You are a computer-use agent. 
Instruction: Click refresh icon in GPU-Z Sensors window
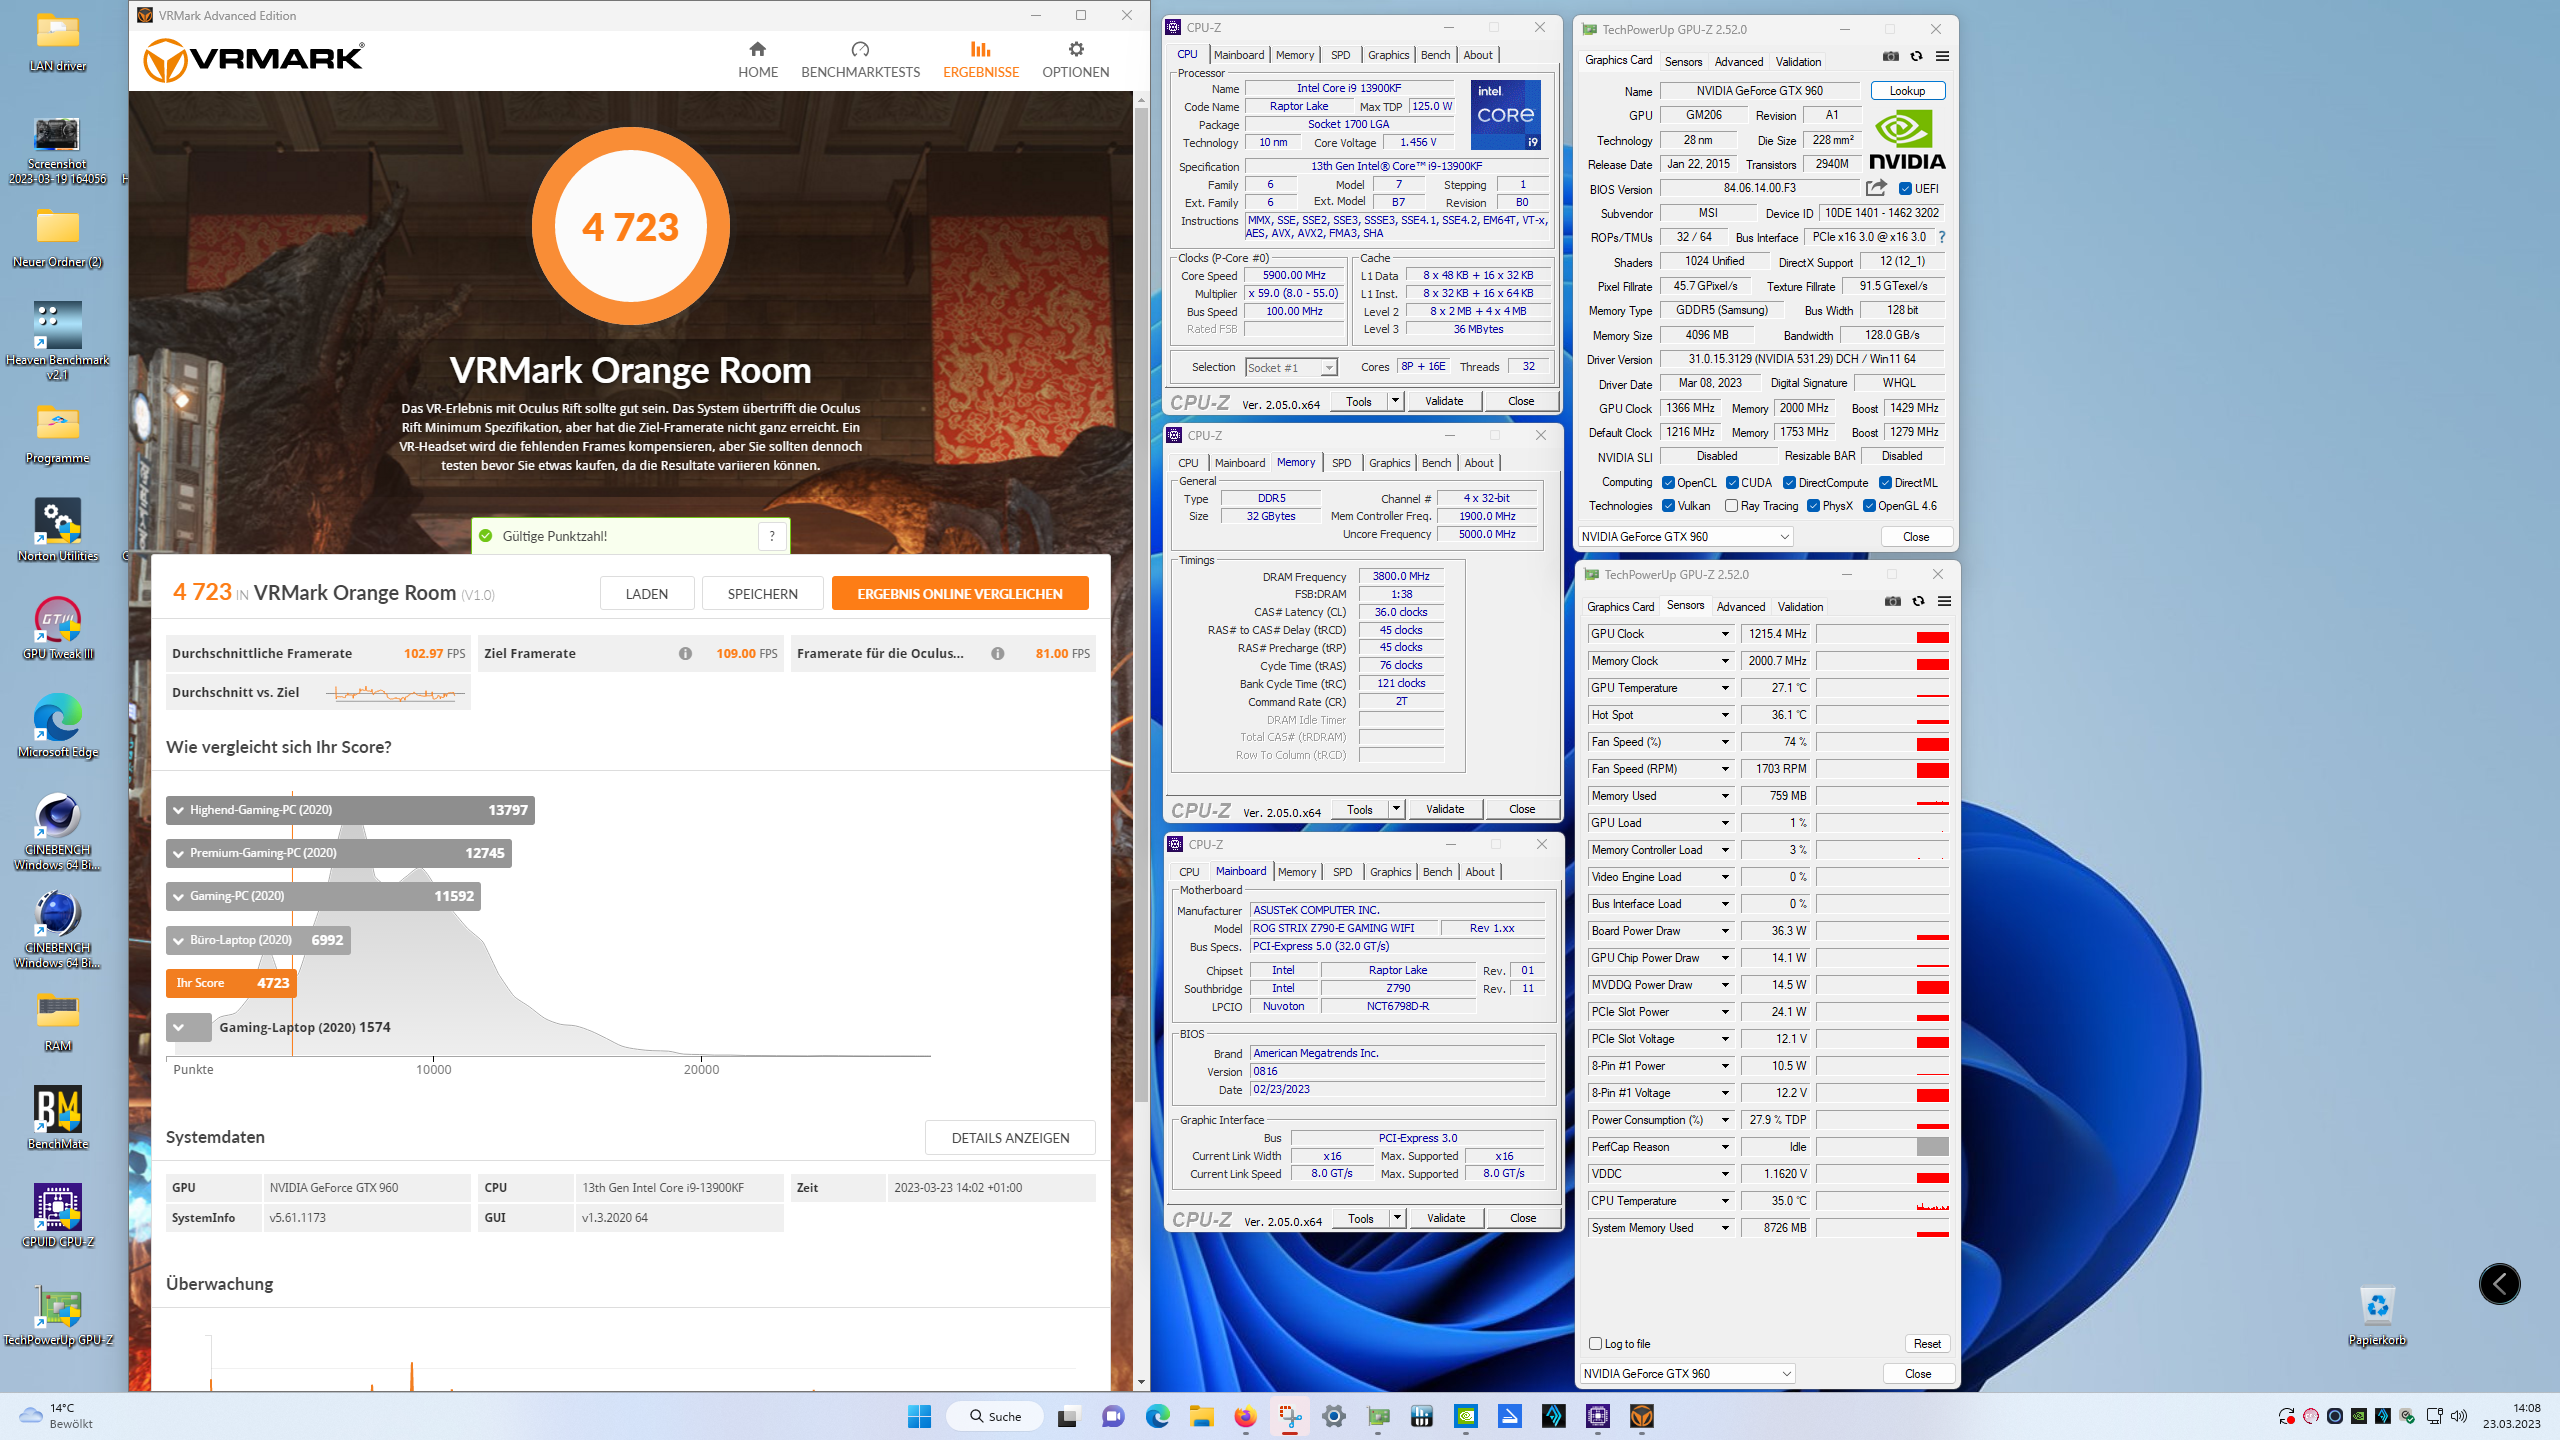1918,601
